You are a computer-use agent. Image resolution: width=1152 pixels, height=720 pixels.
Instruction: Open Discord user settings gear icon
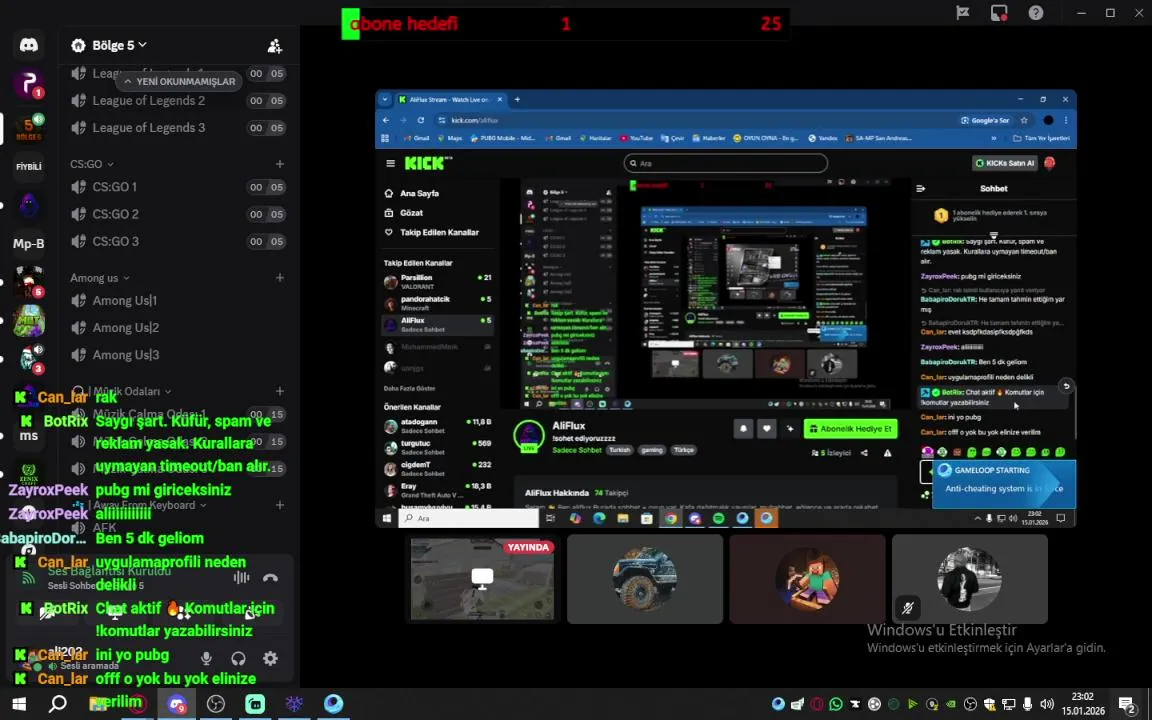coord(270,658)
